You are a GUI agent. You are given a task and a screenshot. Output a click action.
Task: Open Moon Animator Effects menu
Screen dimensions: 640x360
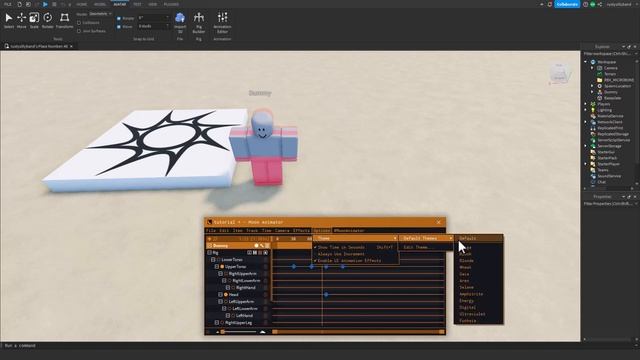(x=301, y=231)
